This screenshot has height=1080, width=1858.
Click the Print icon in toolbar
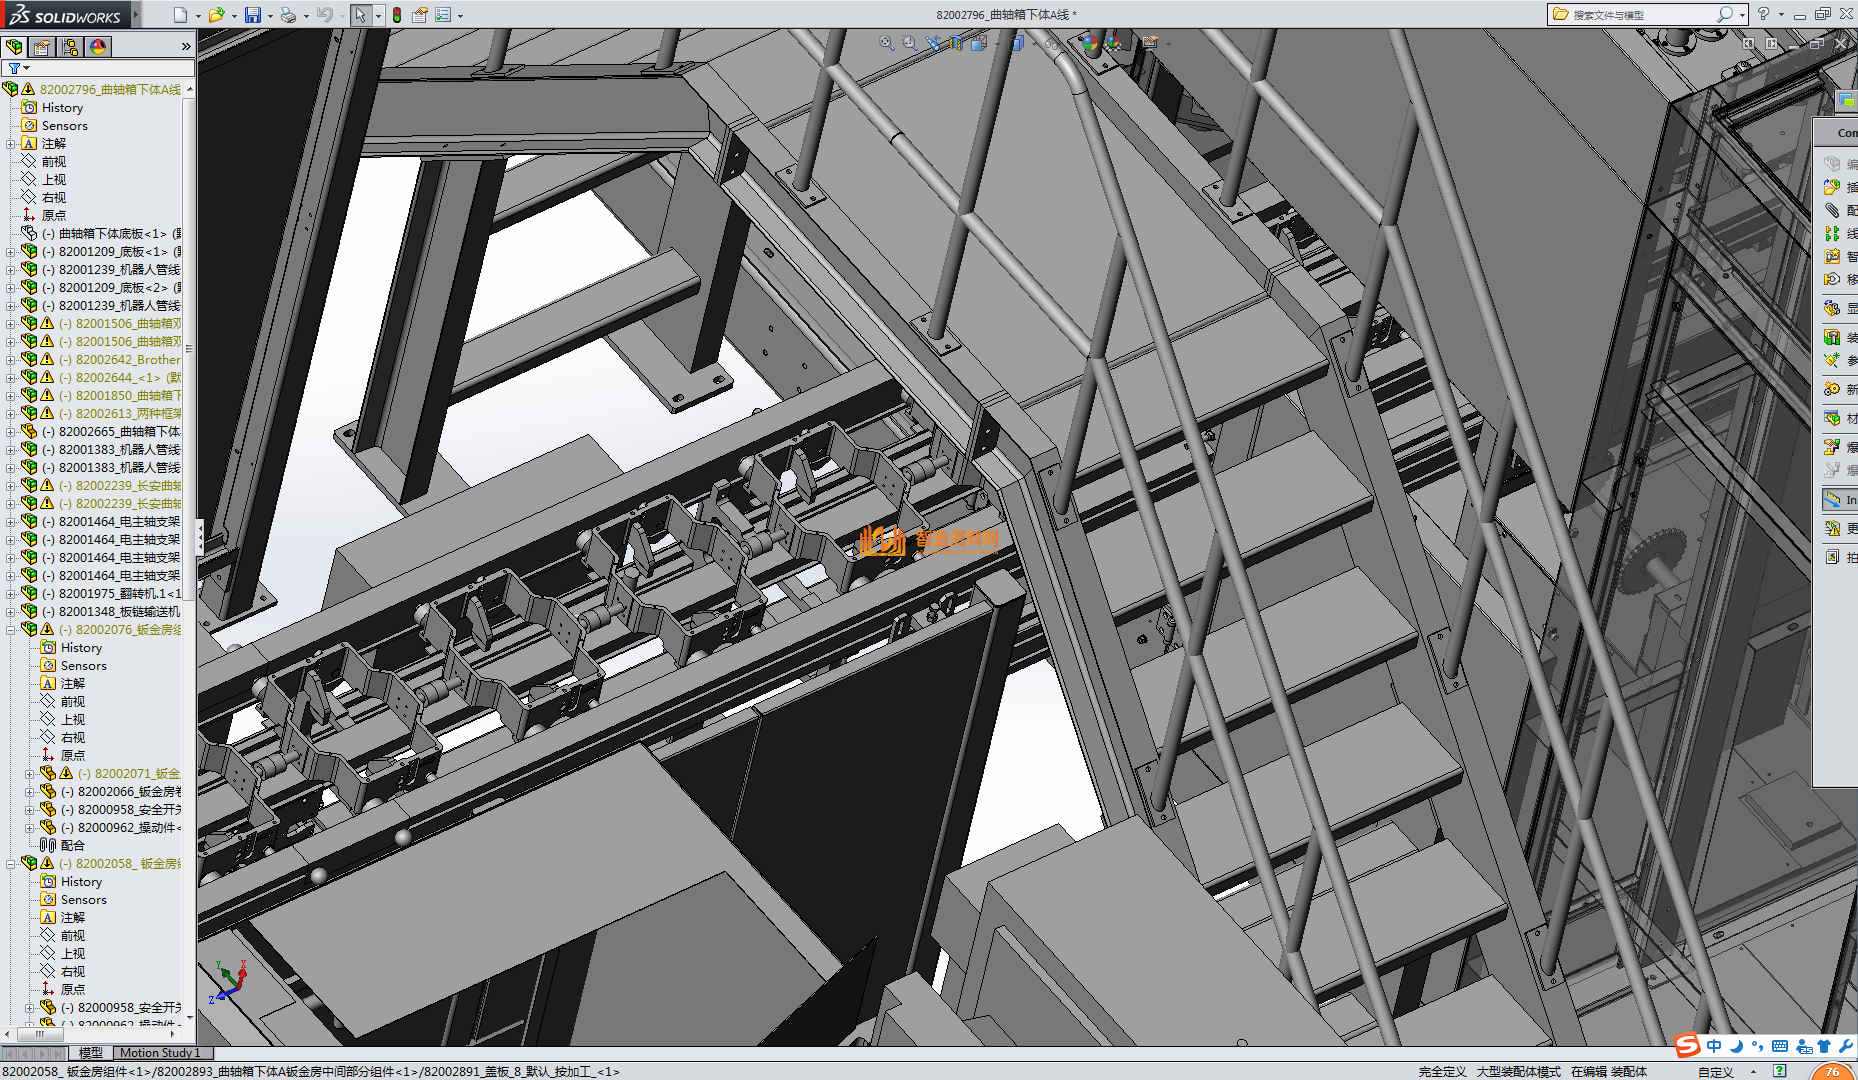[288, 15]
